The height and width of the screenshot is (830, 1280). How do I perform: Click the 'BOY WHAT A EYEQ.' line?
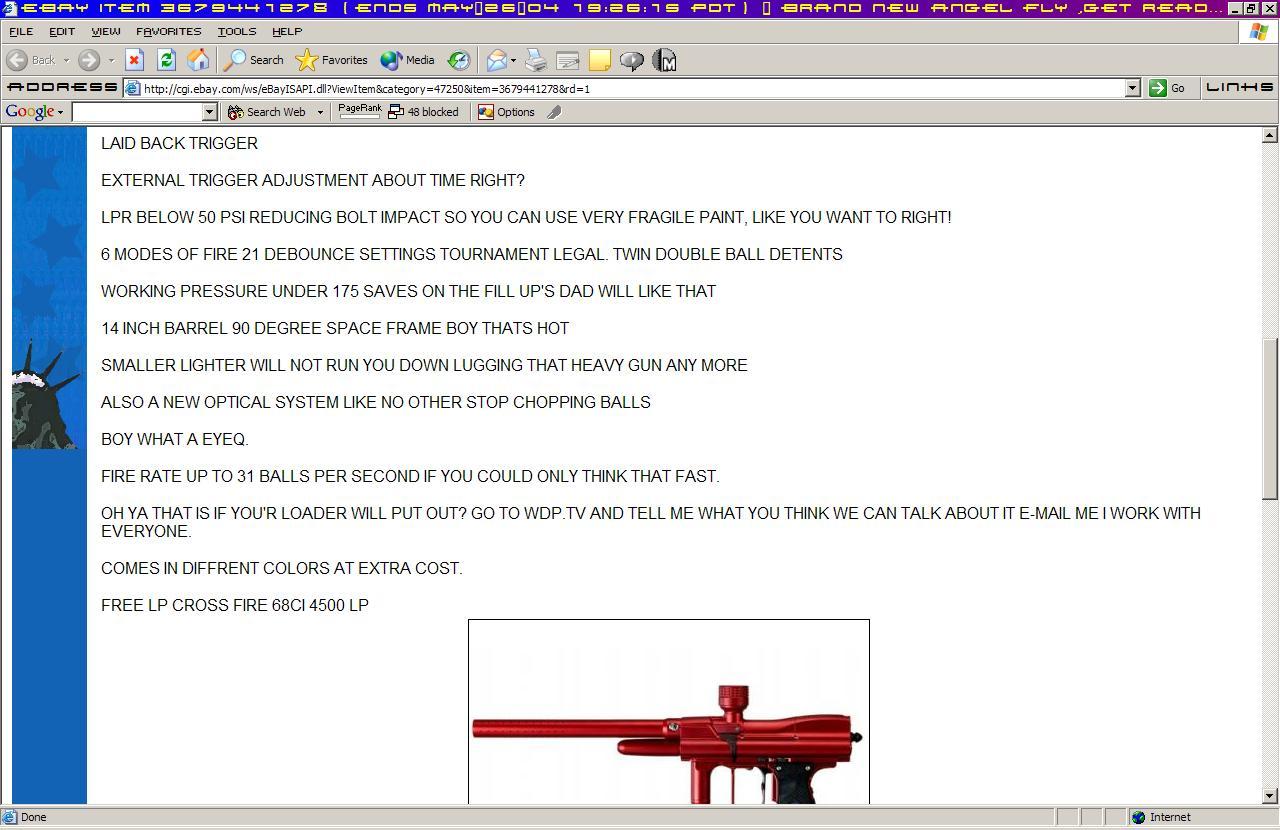[x=174, y=439]
